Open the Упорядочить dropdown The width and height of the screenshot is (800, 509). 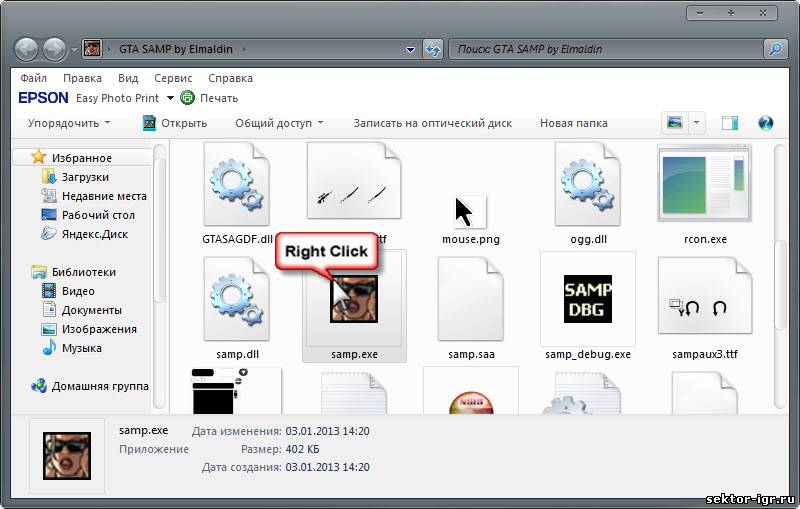[69, 123]
